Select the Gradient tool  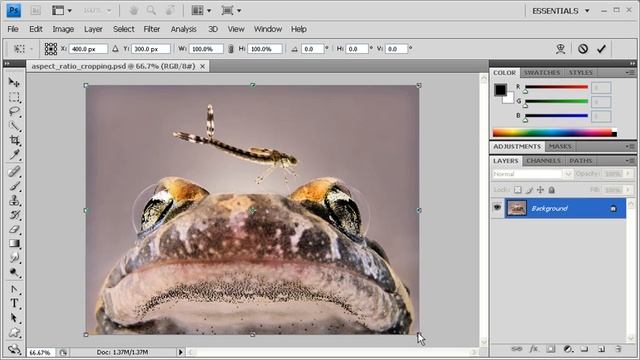pos(14,243)
